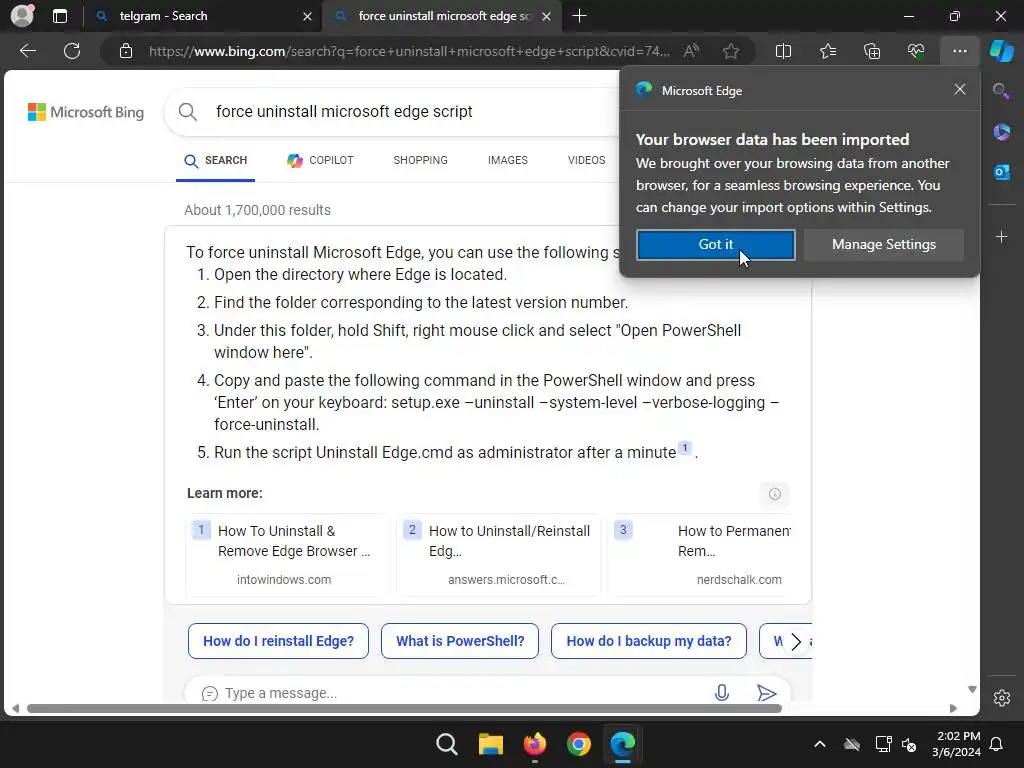Refresh the current page

pyautogui.click(x=72, y=51)
